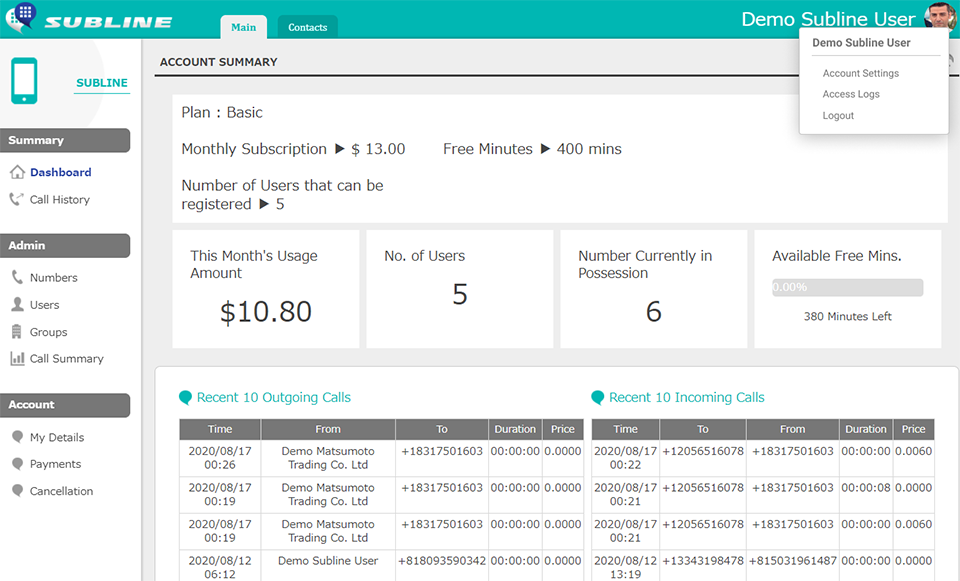Switch to the Contacts tab
Image resolution: width=960 pixels, height=581 pixels.
pos(307,27)
